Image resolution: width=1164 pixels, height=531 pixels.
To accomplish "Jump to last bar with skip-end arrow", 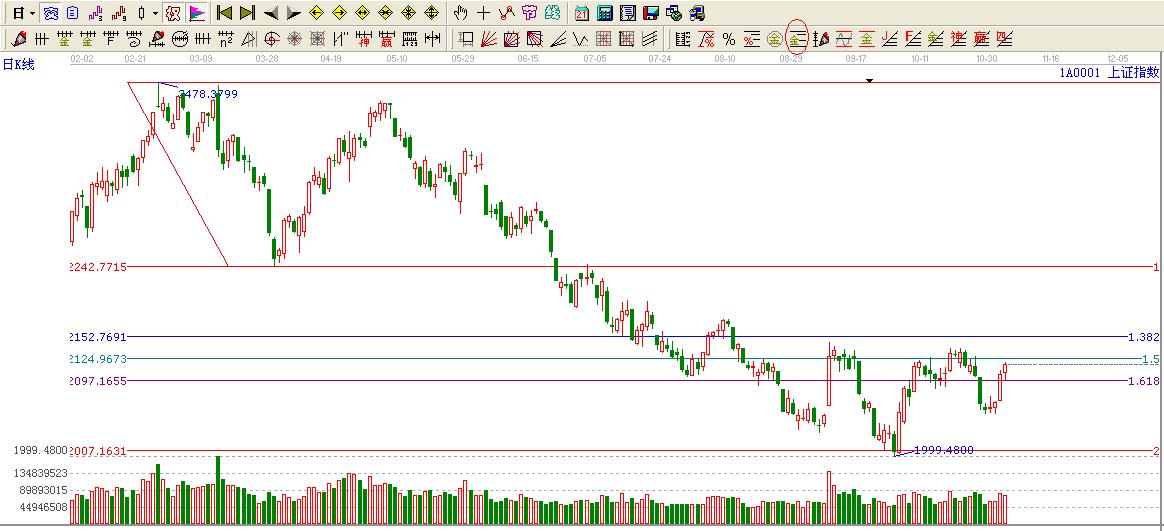I will (x=247, y=13).
